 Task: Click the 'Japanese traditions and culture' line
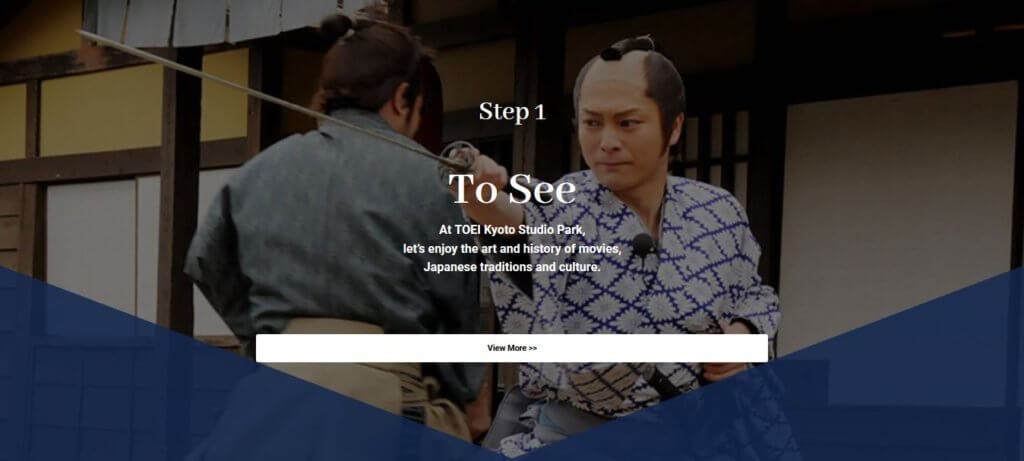[x=512, y=267]
